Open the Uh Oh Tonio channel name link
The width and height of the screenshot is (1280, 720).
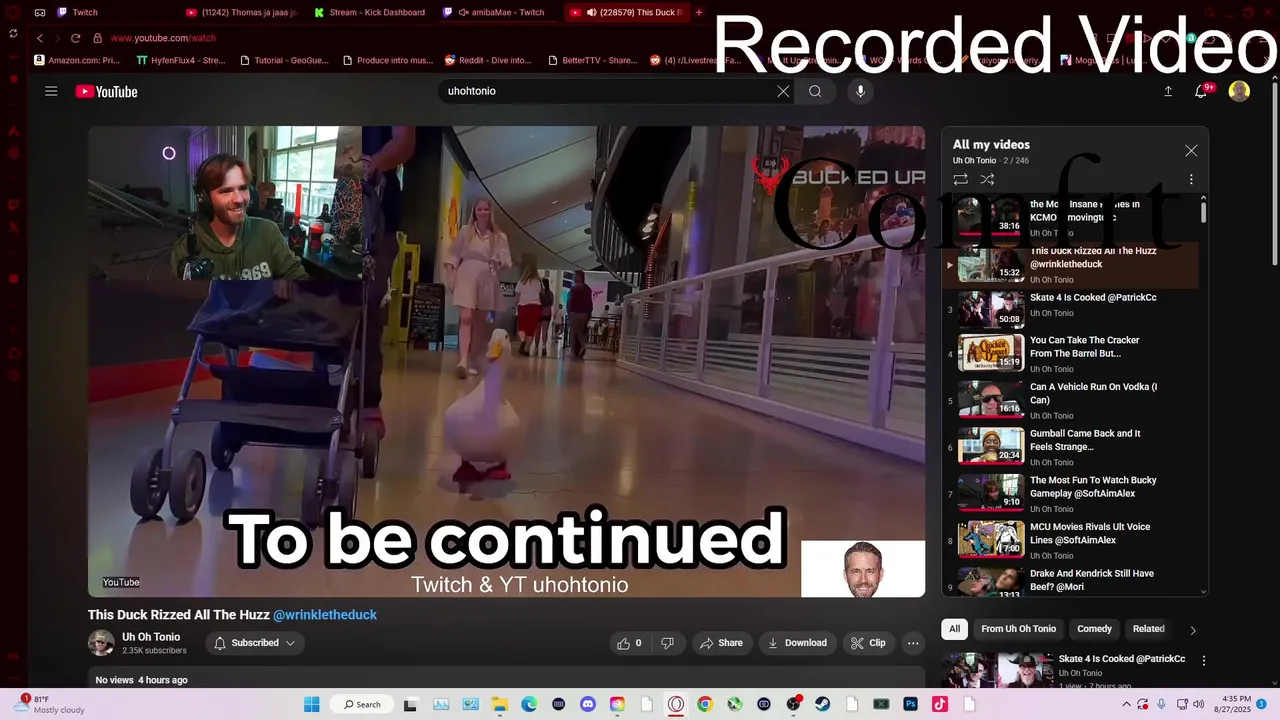[x=151, y=637]
